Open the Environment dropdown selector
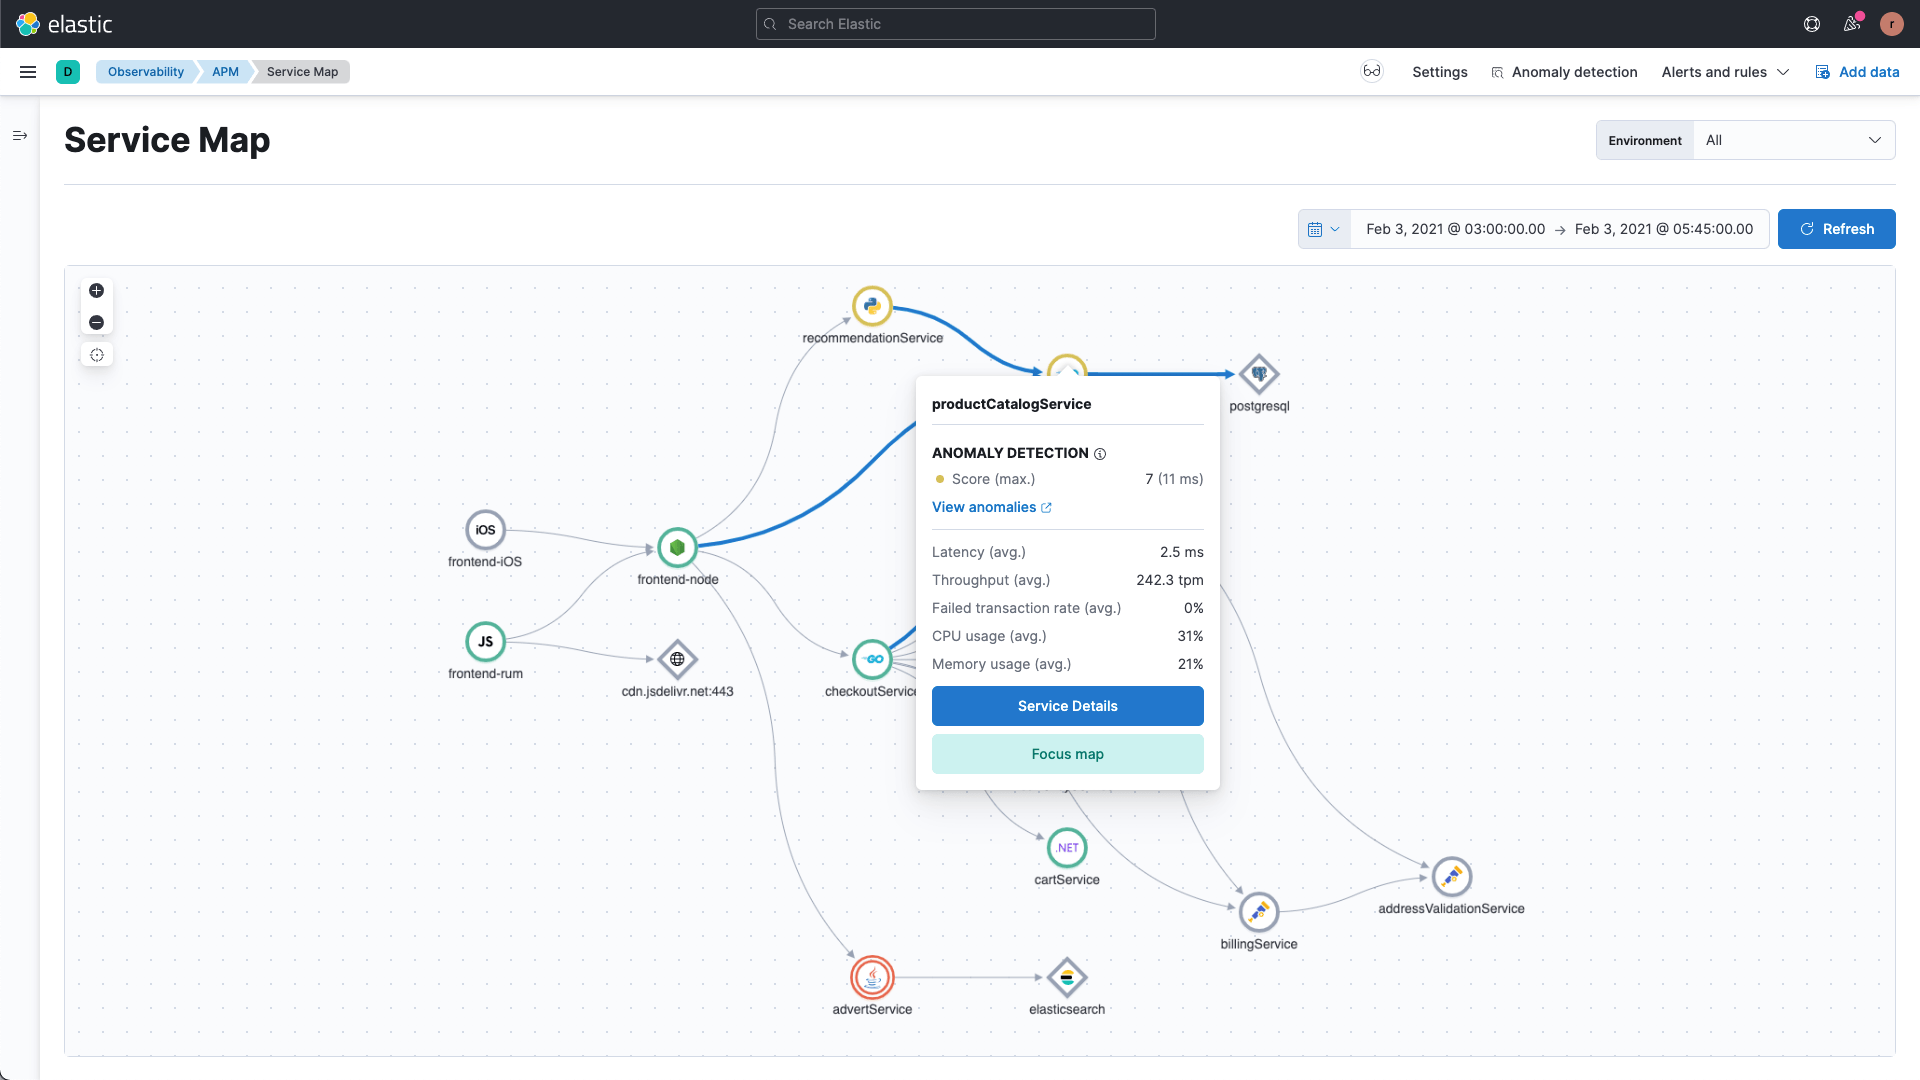This screenshot has height=1080, width=1920. [1793, 140]
